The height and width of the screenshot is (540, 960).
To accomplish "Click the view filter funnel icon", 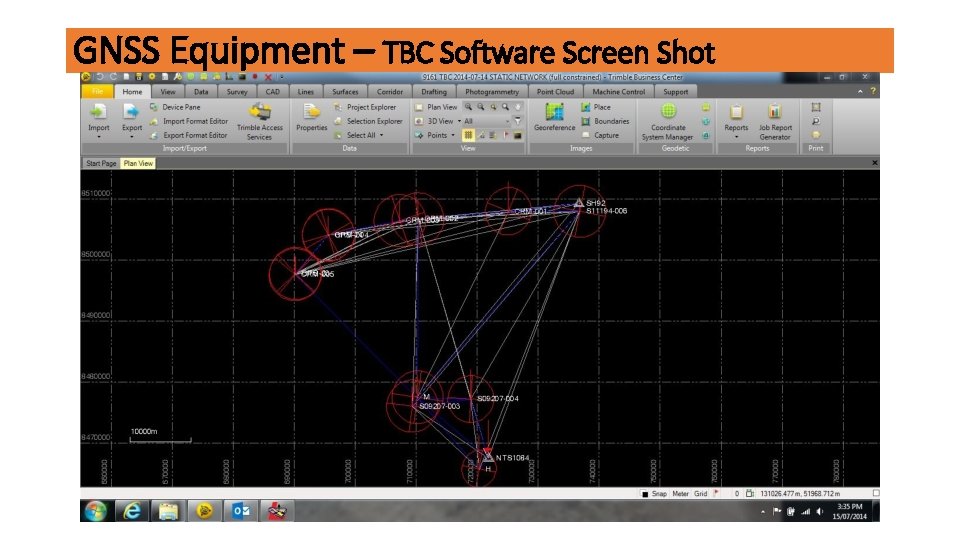I will point(517,121).
